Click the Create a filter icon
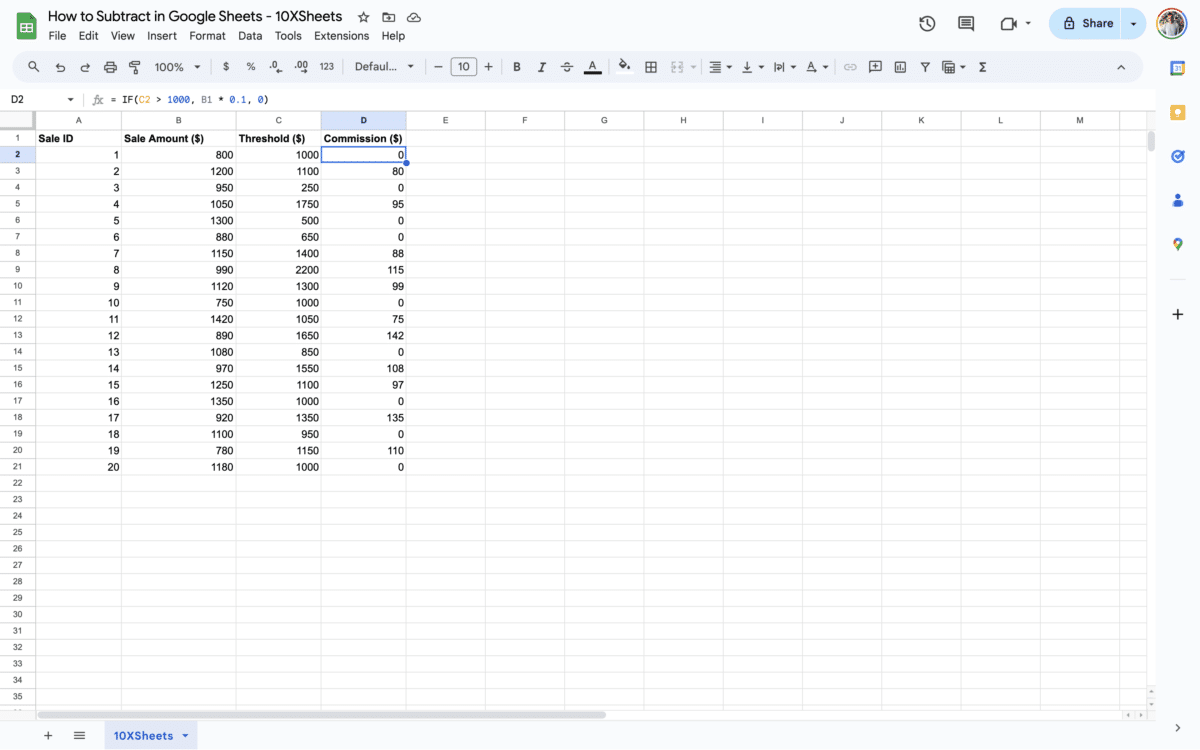The height and width of the screenshot is (750, 1200). click(925, 66)
